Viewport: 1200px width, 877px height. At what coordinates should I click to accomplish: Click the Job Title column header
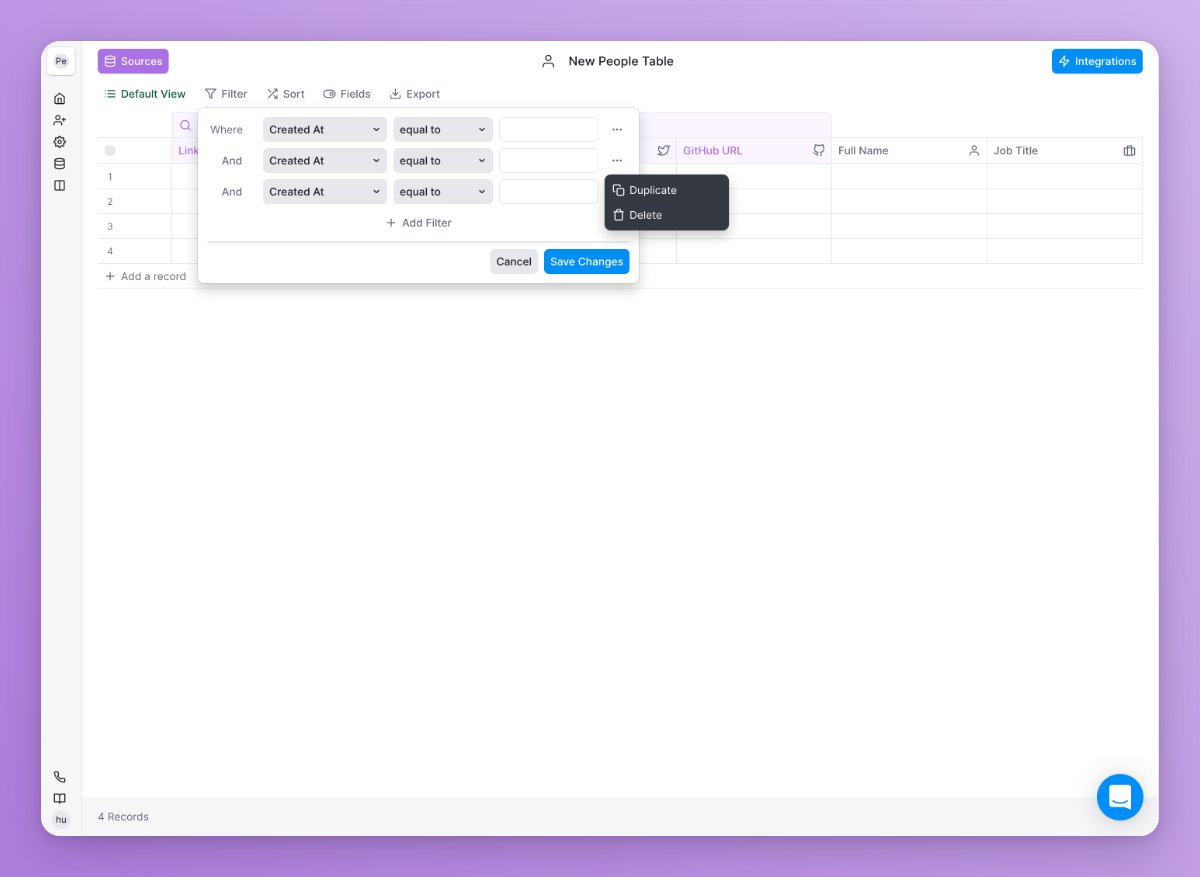[1065, 151]
